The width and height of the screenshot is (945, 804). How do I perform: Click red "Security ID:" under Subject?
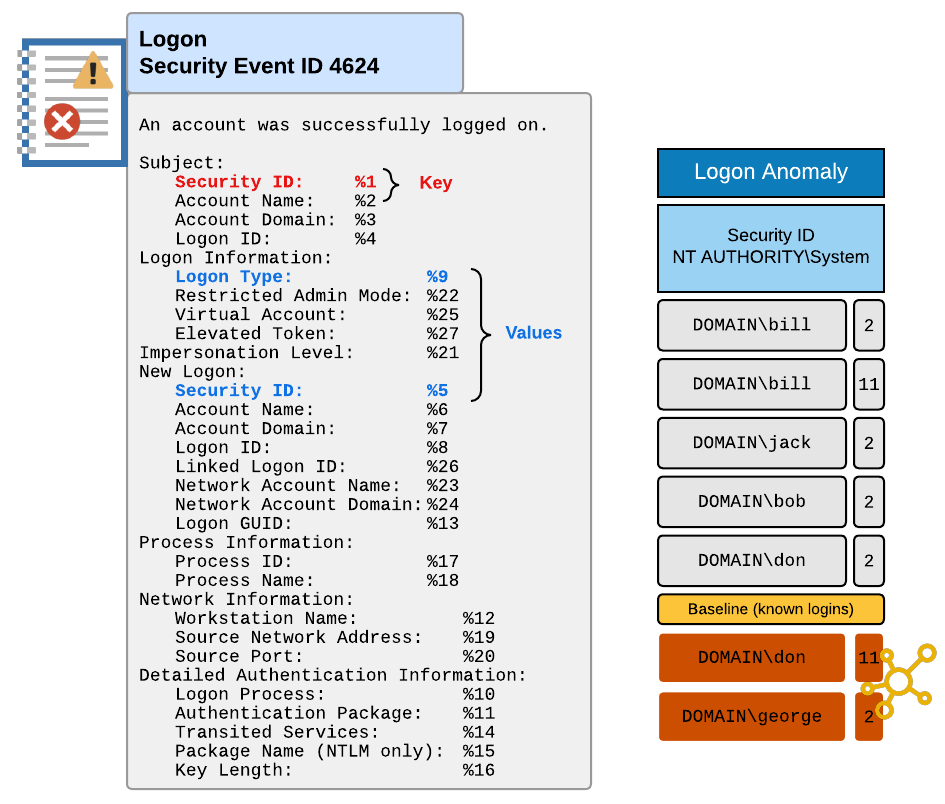pos(239,181)
